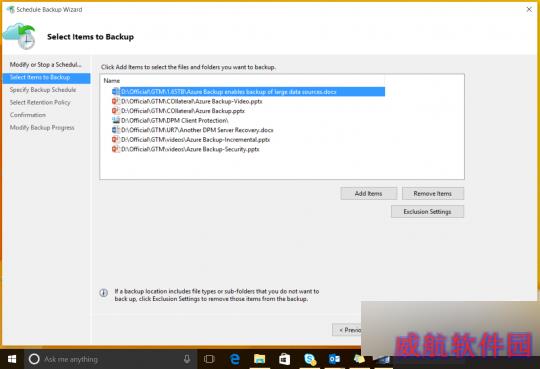Select the Select Items to Backup step

tap(46, 78)
